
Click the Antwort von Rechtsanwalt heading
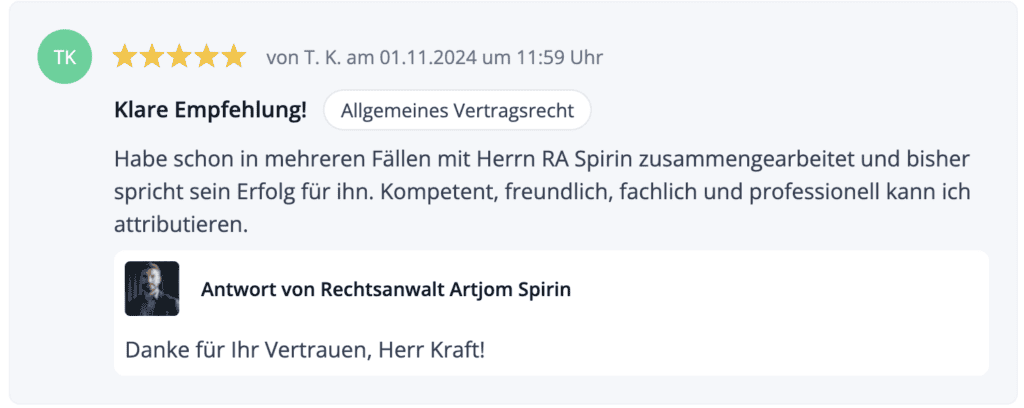coord(323,289)
